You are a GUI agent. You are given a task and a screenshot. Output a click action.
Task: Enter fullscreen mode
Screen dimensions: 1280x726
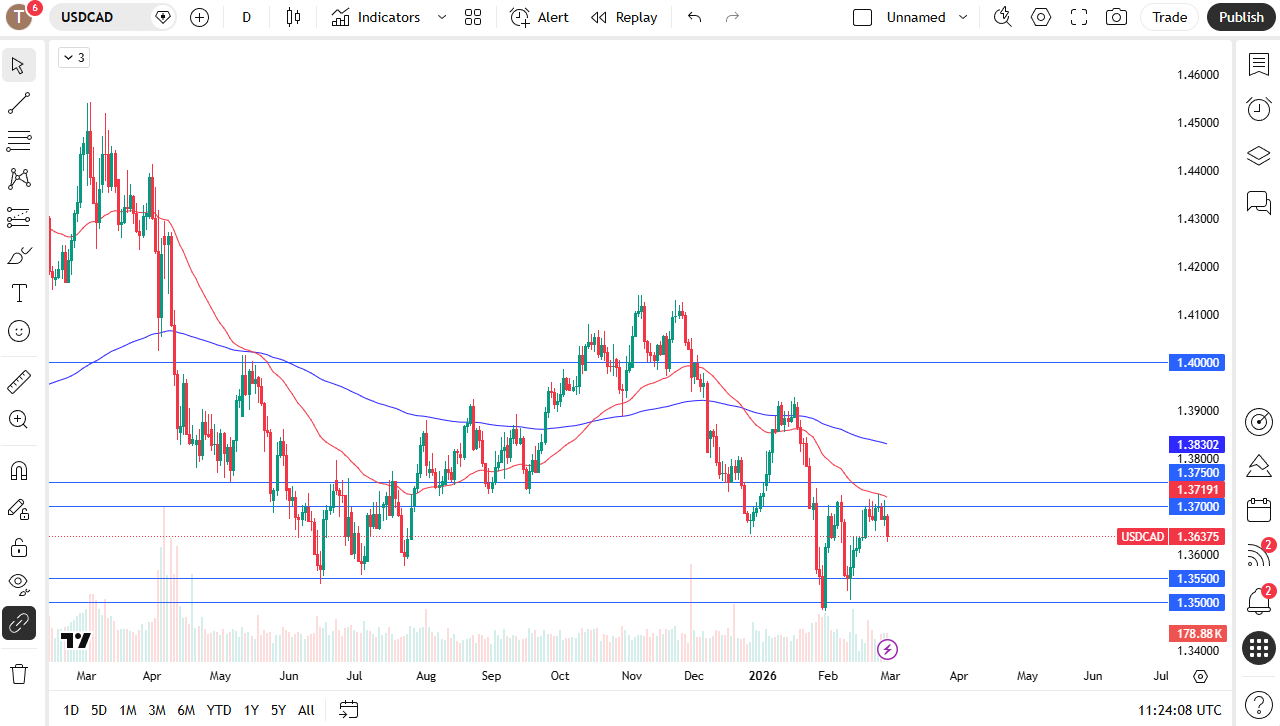tap(1079, 17)
